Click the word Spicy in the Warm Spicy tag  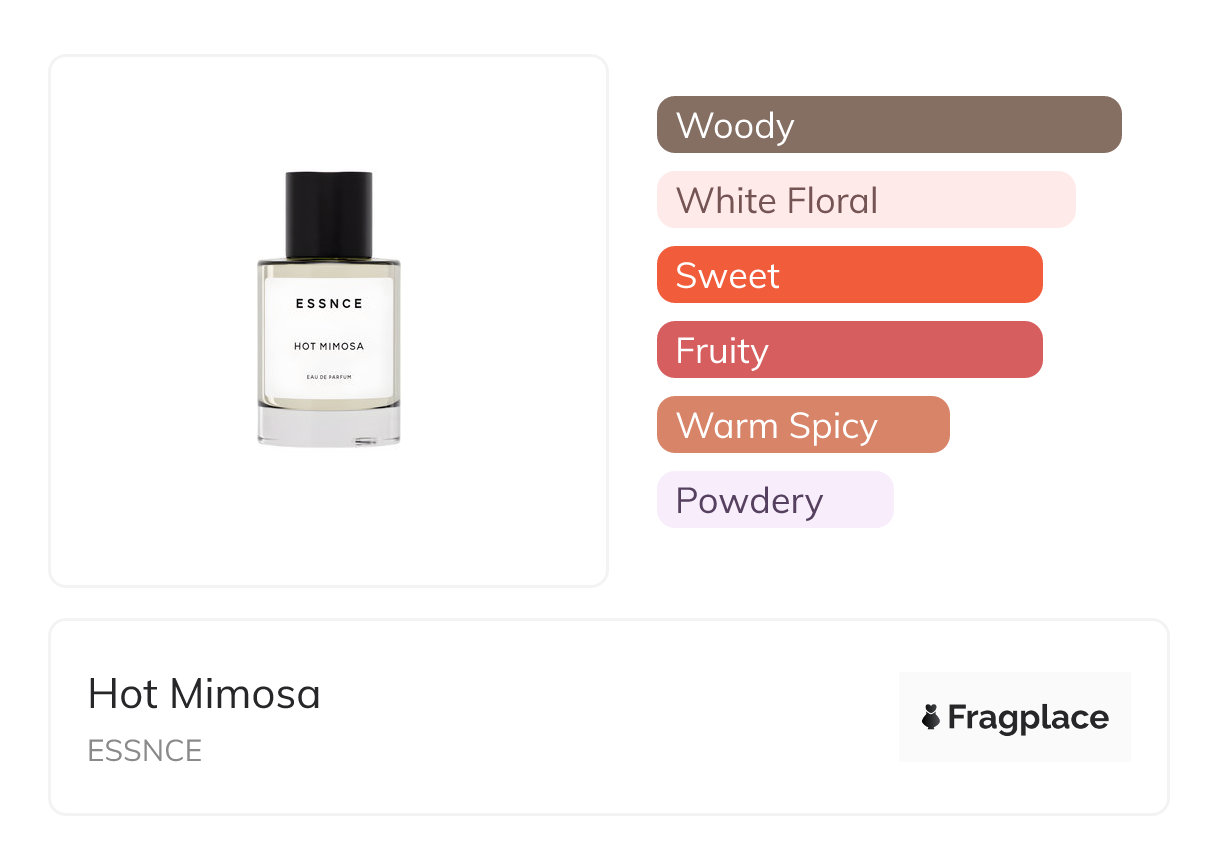pyautogui.click(x=832, y=426)
